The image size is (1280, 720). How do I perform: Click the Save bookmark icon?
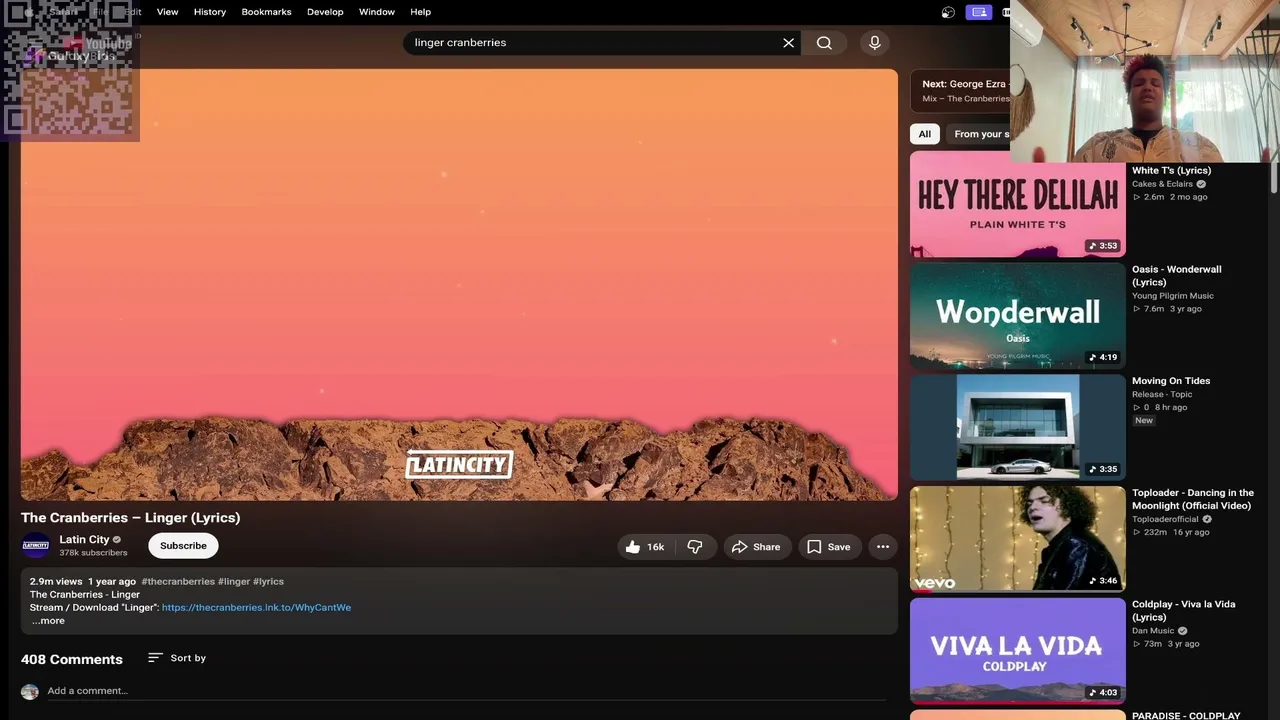point(814,547)
